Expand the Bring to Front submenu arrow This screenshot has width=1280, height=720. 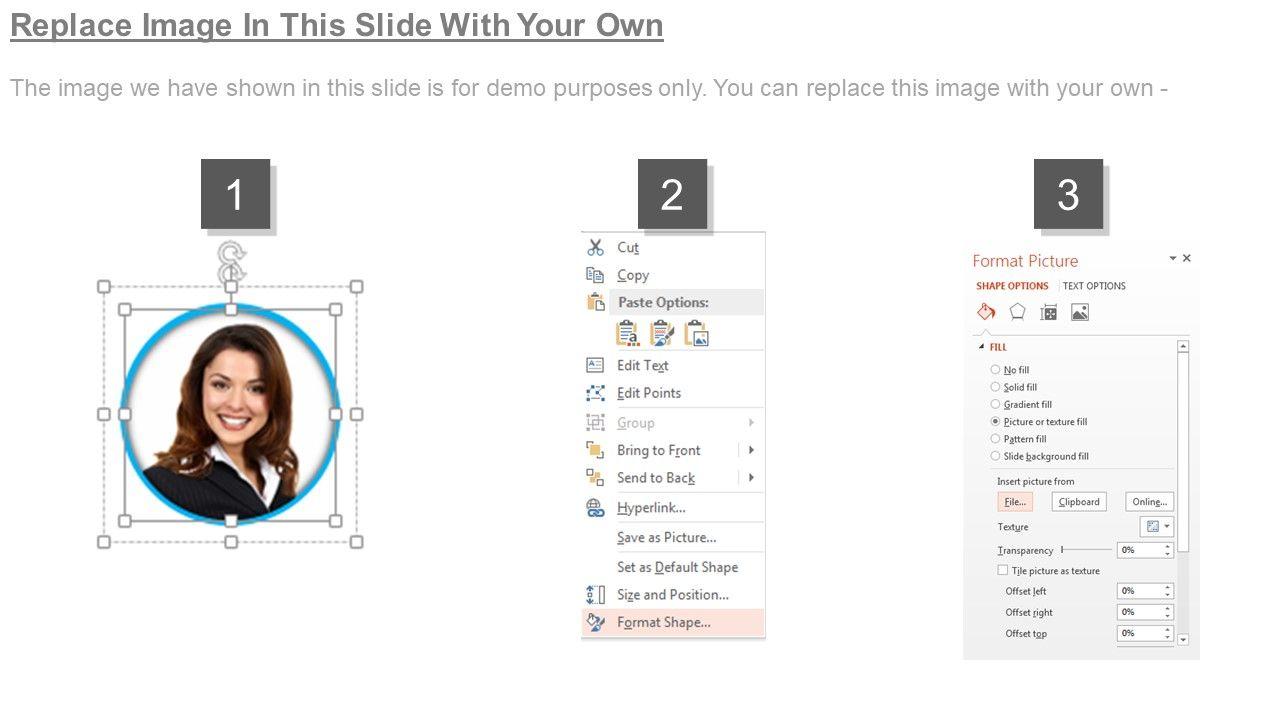(x=751, y=450)
